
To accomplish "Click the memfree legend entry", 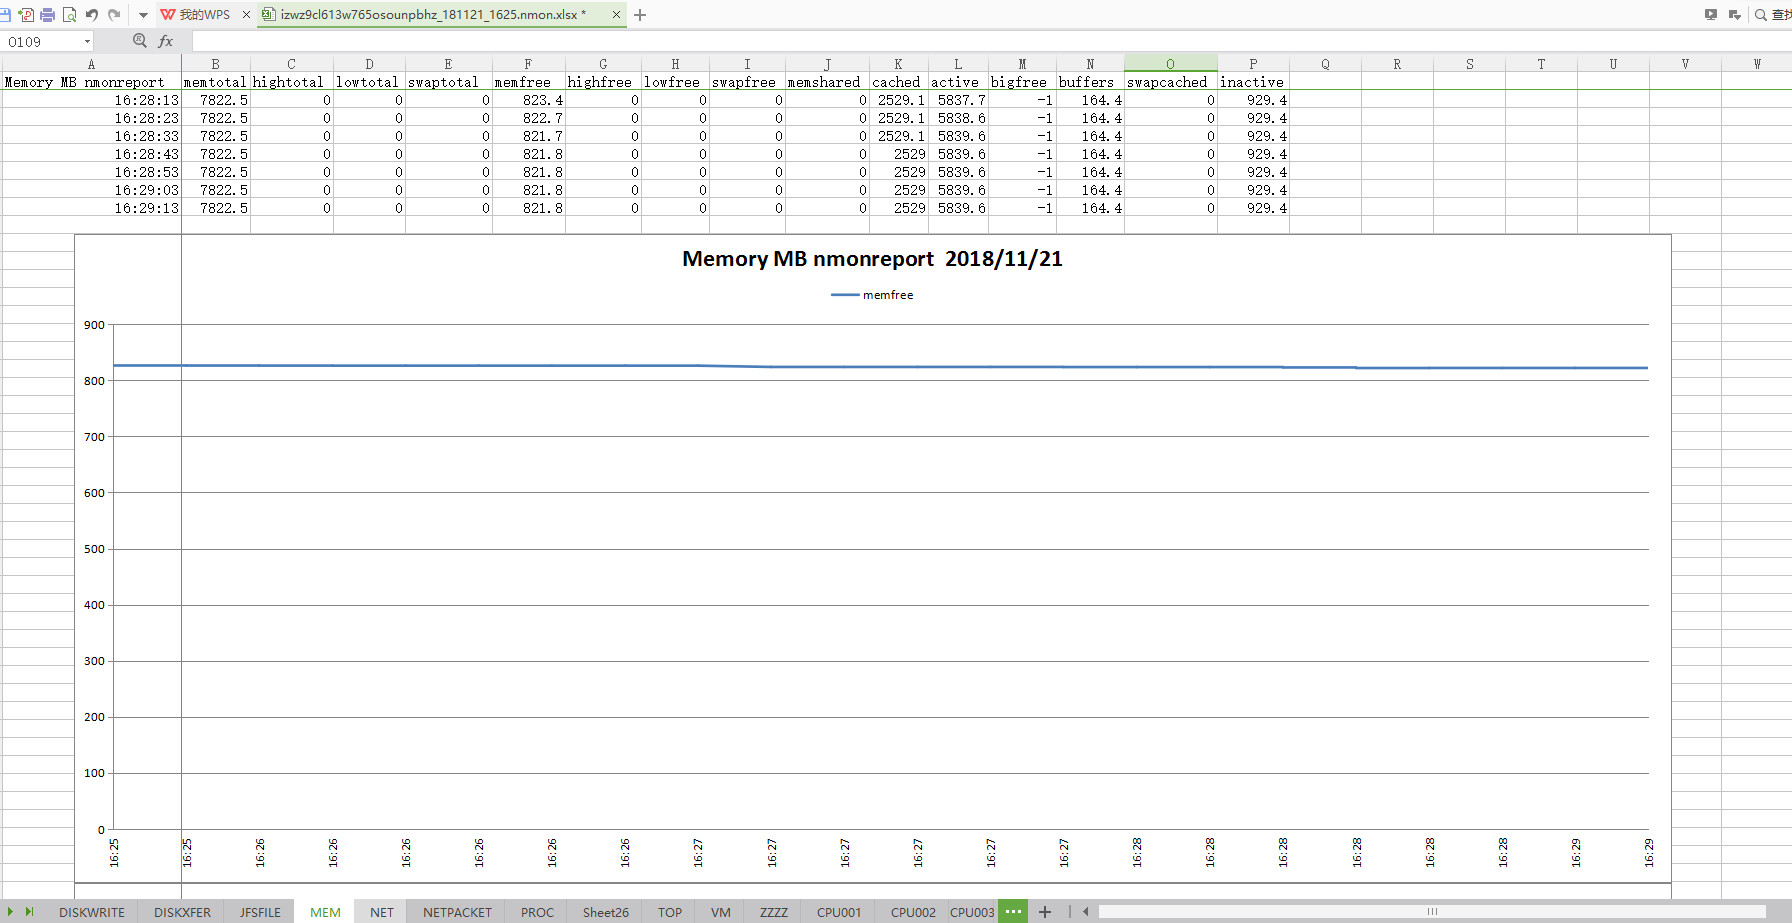I will (872, 295).
